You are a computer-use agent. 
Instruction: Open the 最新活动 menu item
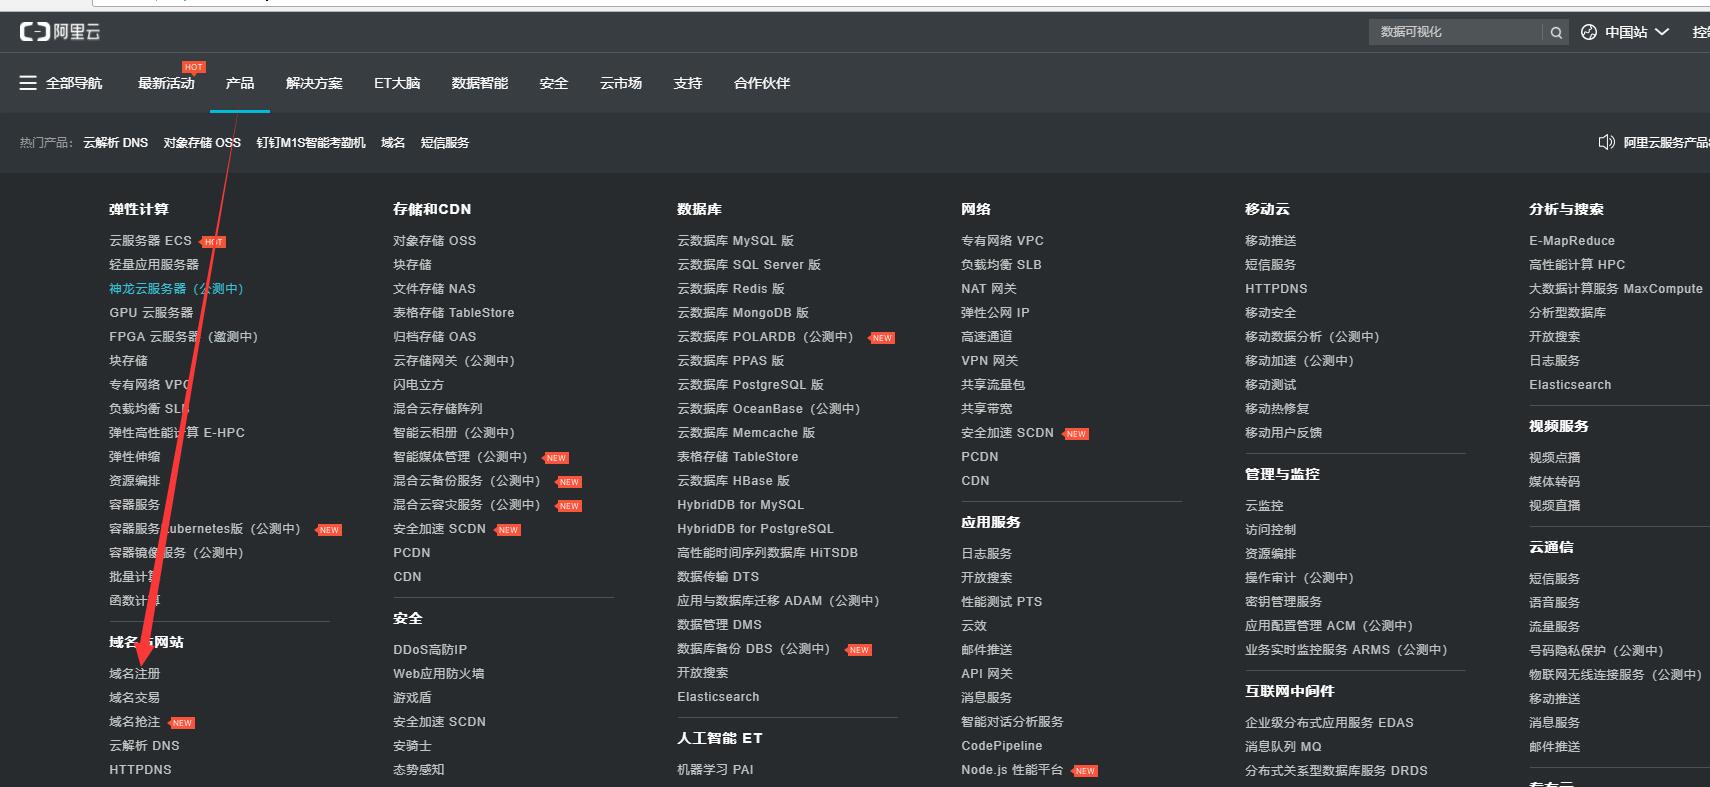point(166,83)
